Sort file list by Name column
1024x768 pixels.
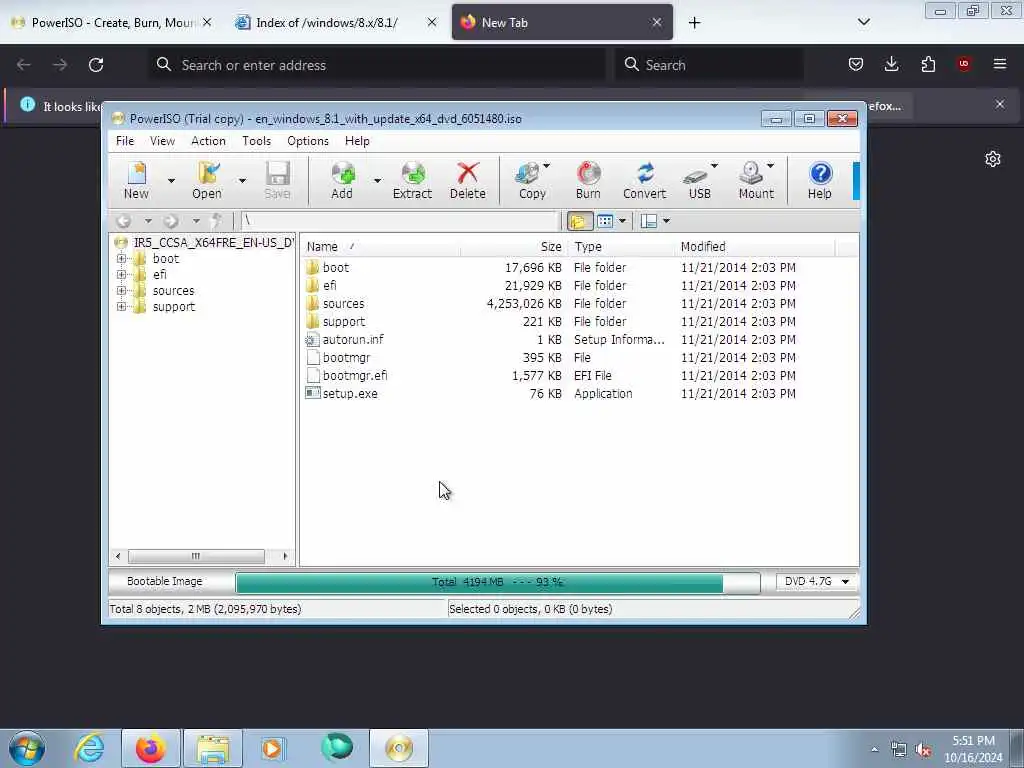pyautogui.click(x=381, y=247)
